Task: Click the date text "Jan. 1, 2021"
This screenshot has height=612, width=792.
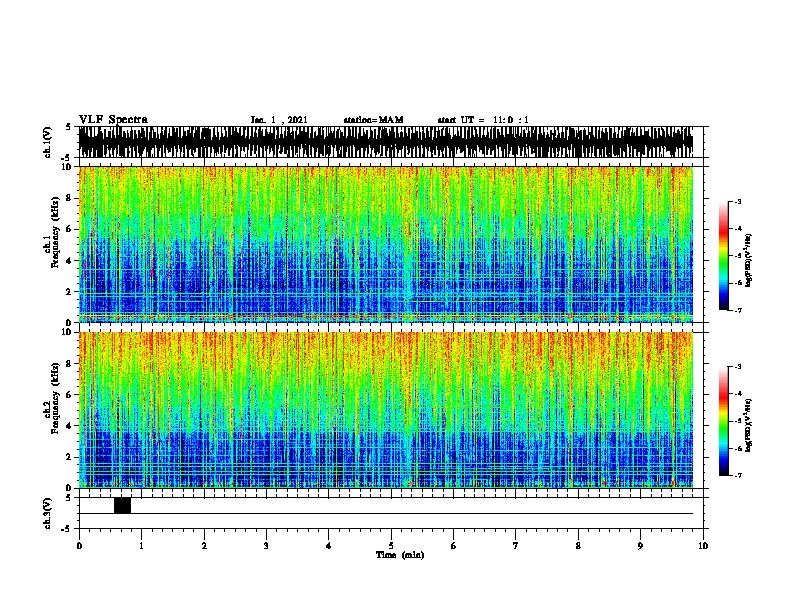Action: [x=279, y=120]
